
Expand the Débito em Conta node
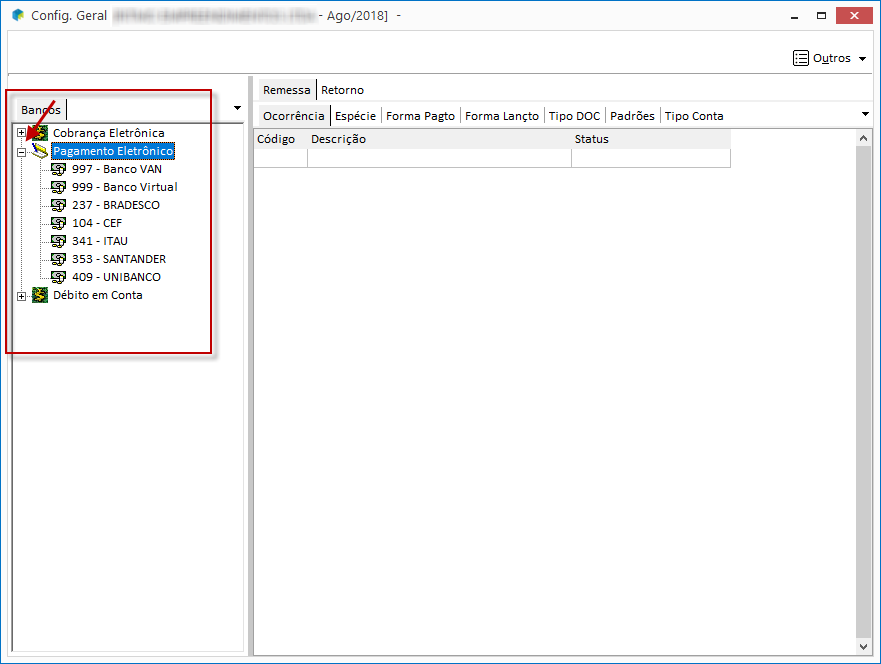[x=22, y=296]
